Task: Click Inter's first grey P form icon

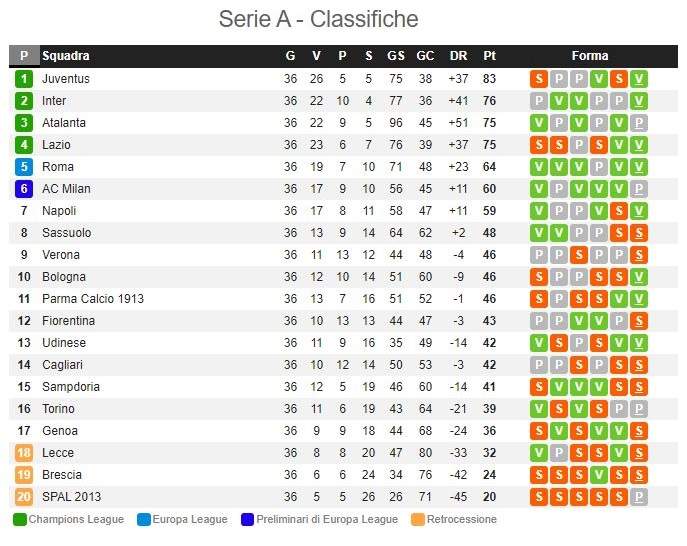Action: coord(538,101)
